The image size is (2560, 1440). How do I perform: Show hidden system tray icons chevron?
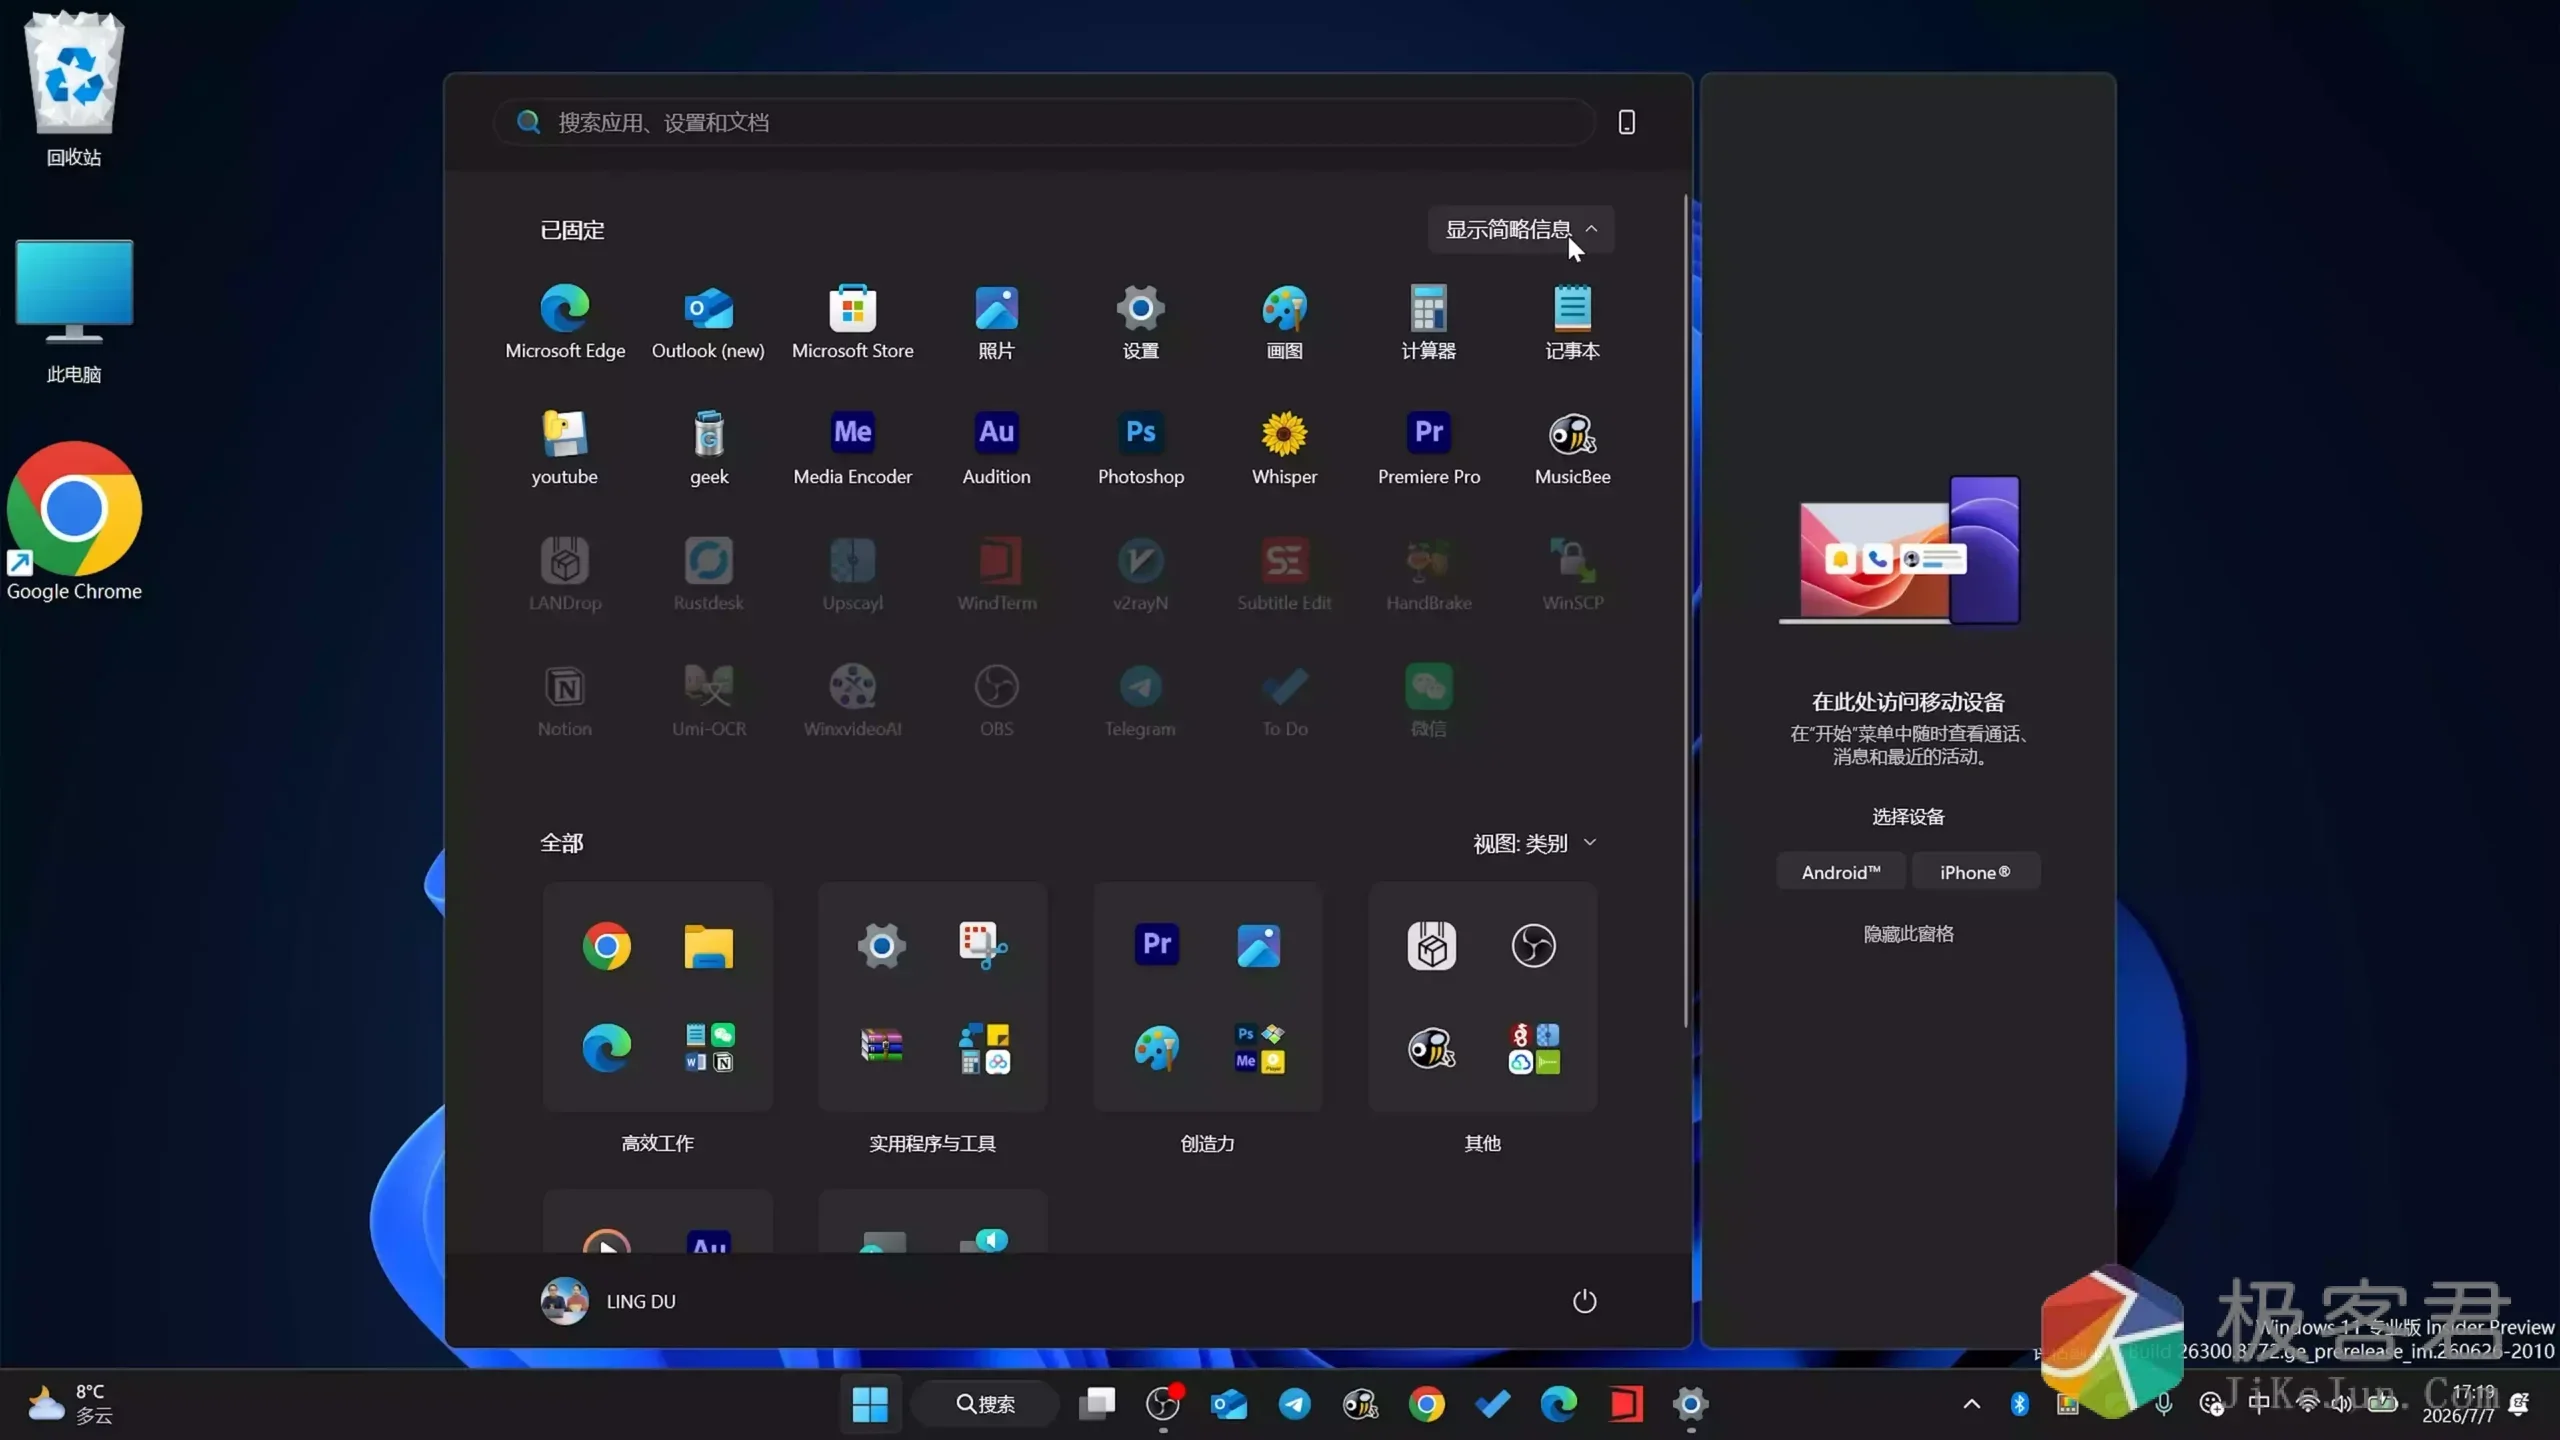[1971, 1404]
